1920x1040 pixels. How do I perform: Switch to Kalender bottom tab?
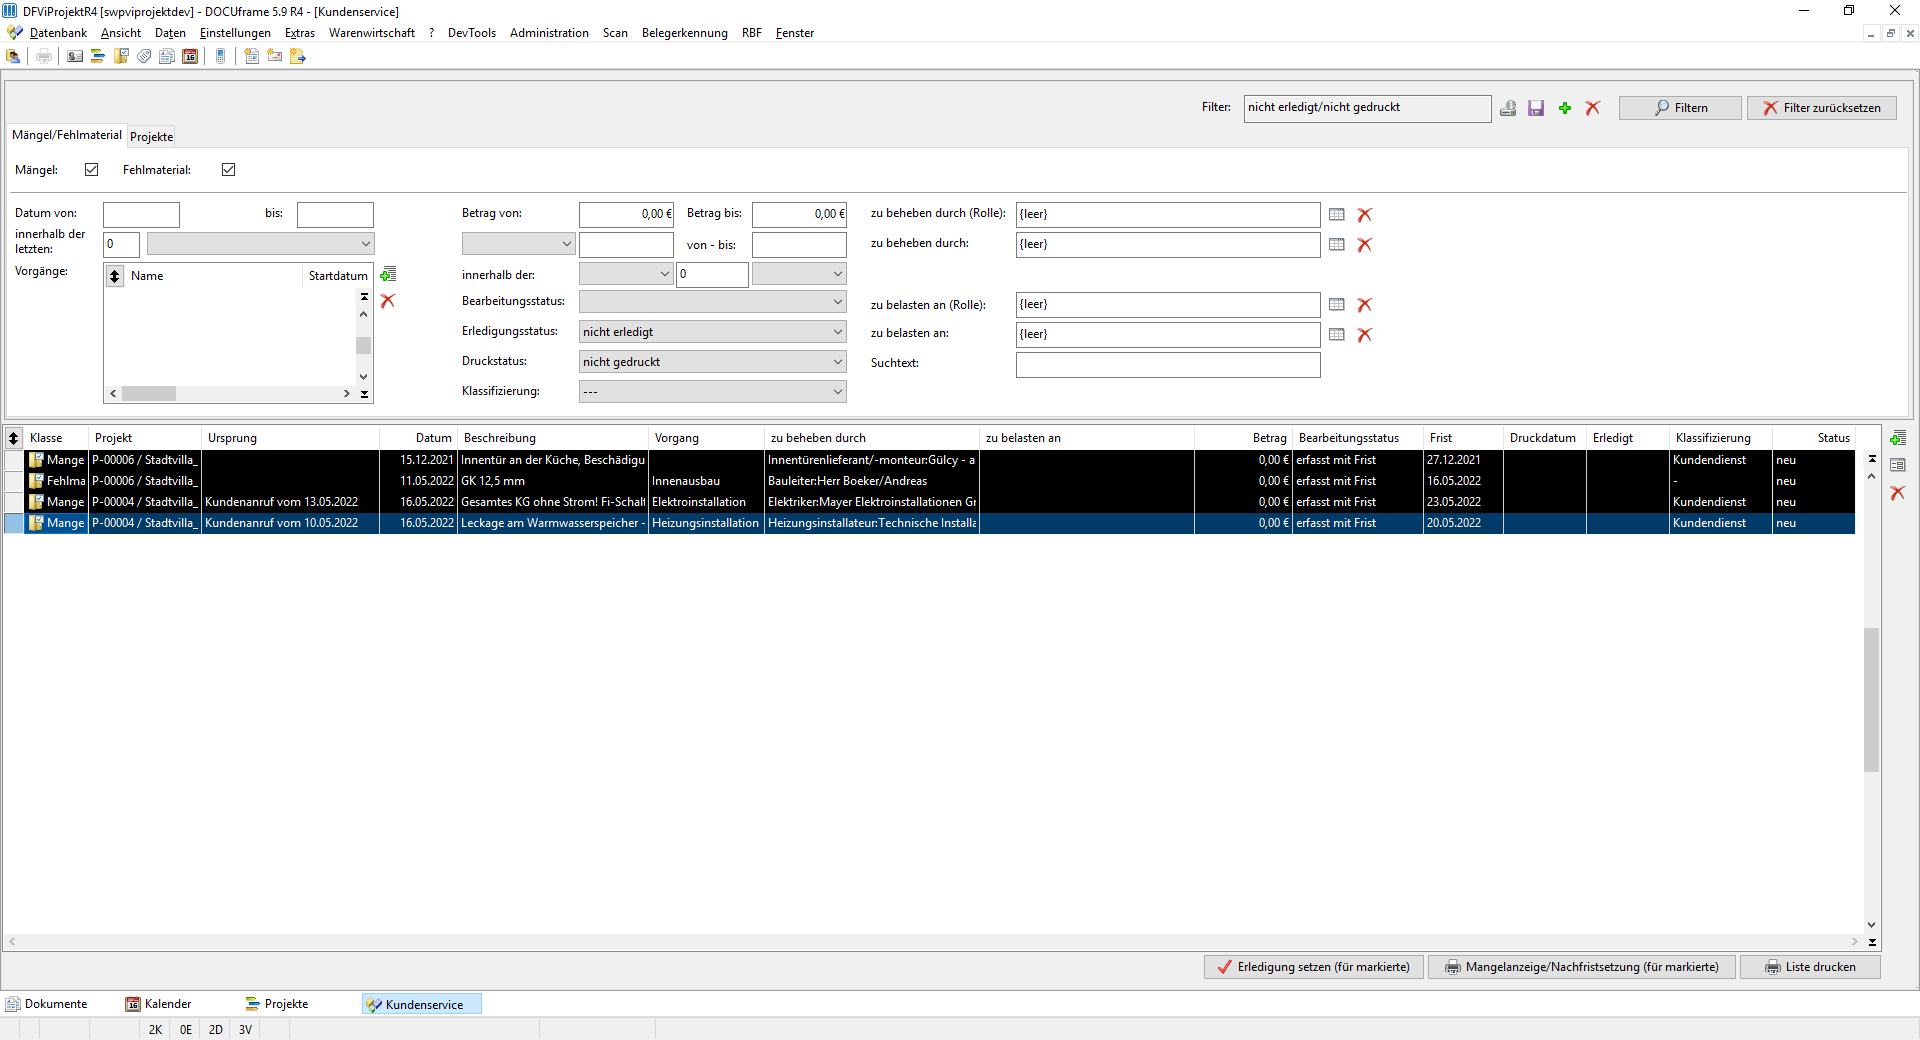159,1004
